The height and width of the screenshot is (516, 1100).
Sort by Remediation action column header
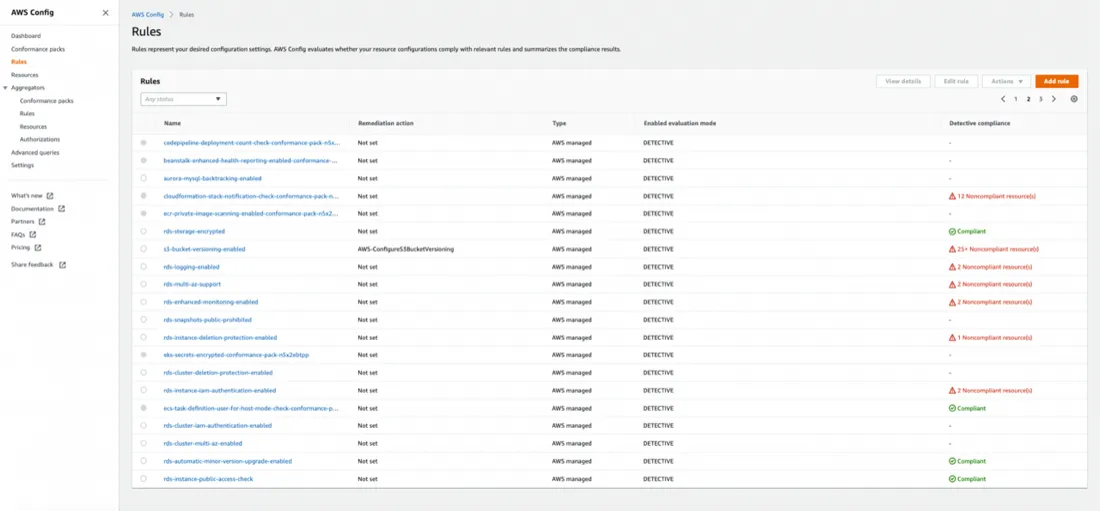pos(386,123)
